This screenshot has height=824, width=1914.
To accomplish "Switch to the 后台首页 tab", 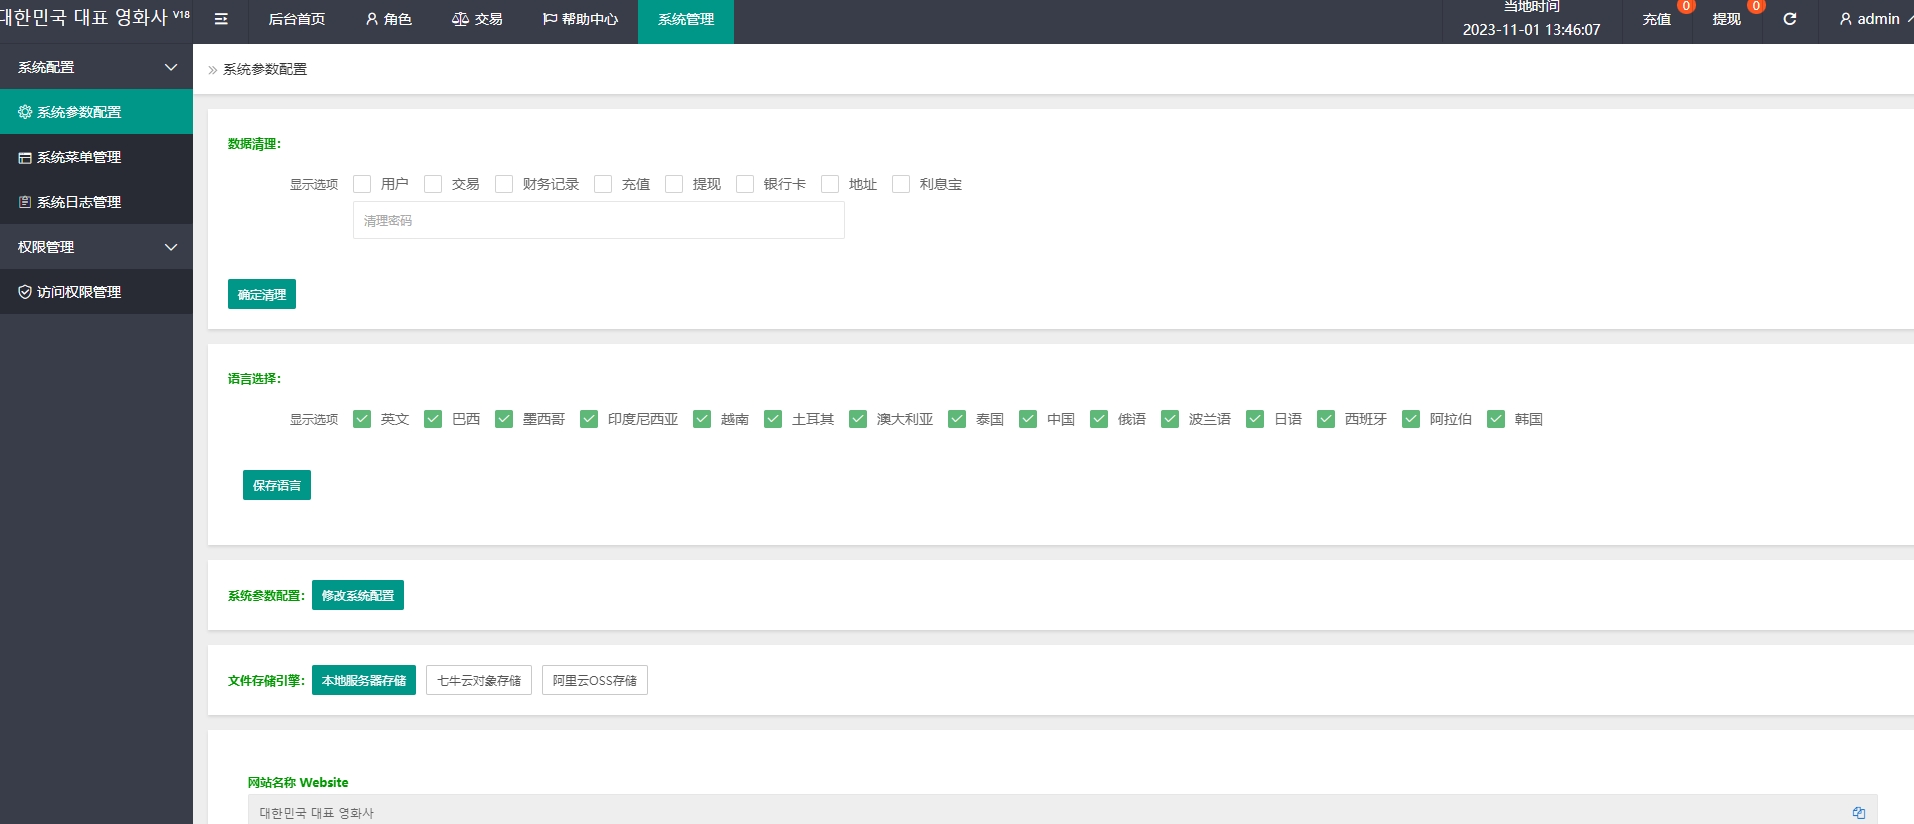I will 297,19.
